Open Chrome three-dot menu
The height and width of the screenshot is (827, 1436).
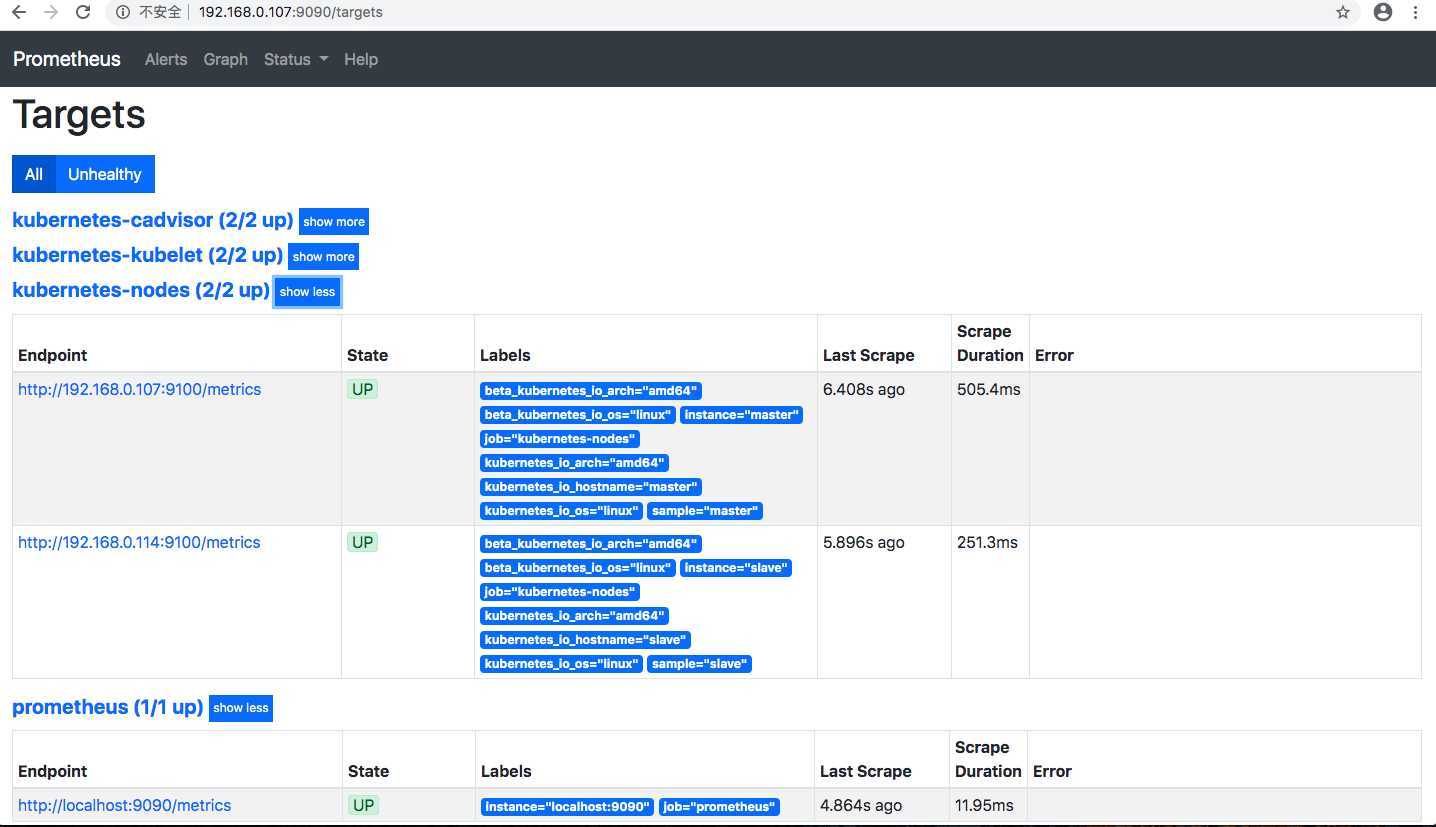pos(1416,12)
